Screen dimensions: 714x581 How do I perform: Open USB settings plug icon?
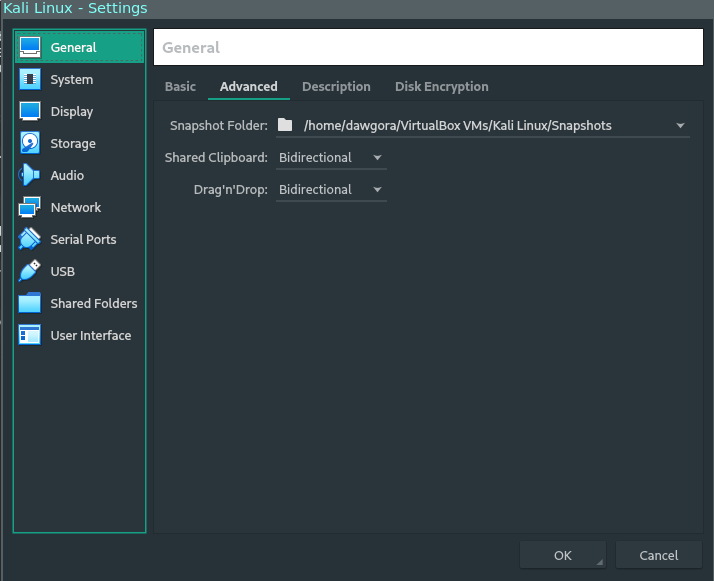pos(30,271)
